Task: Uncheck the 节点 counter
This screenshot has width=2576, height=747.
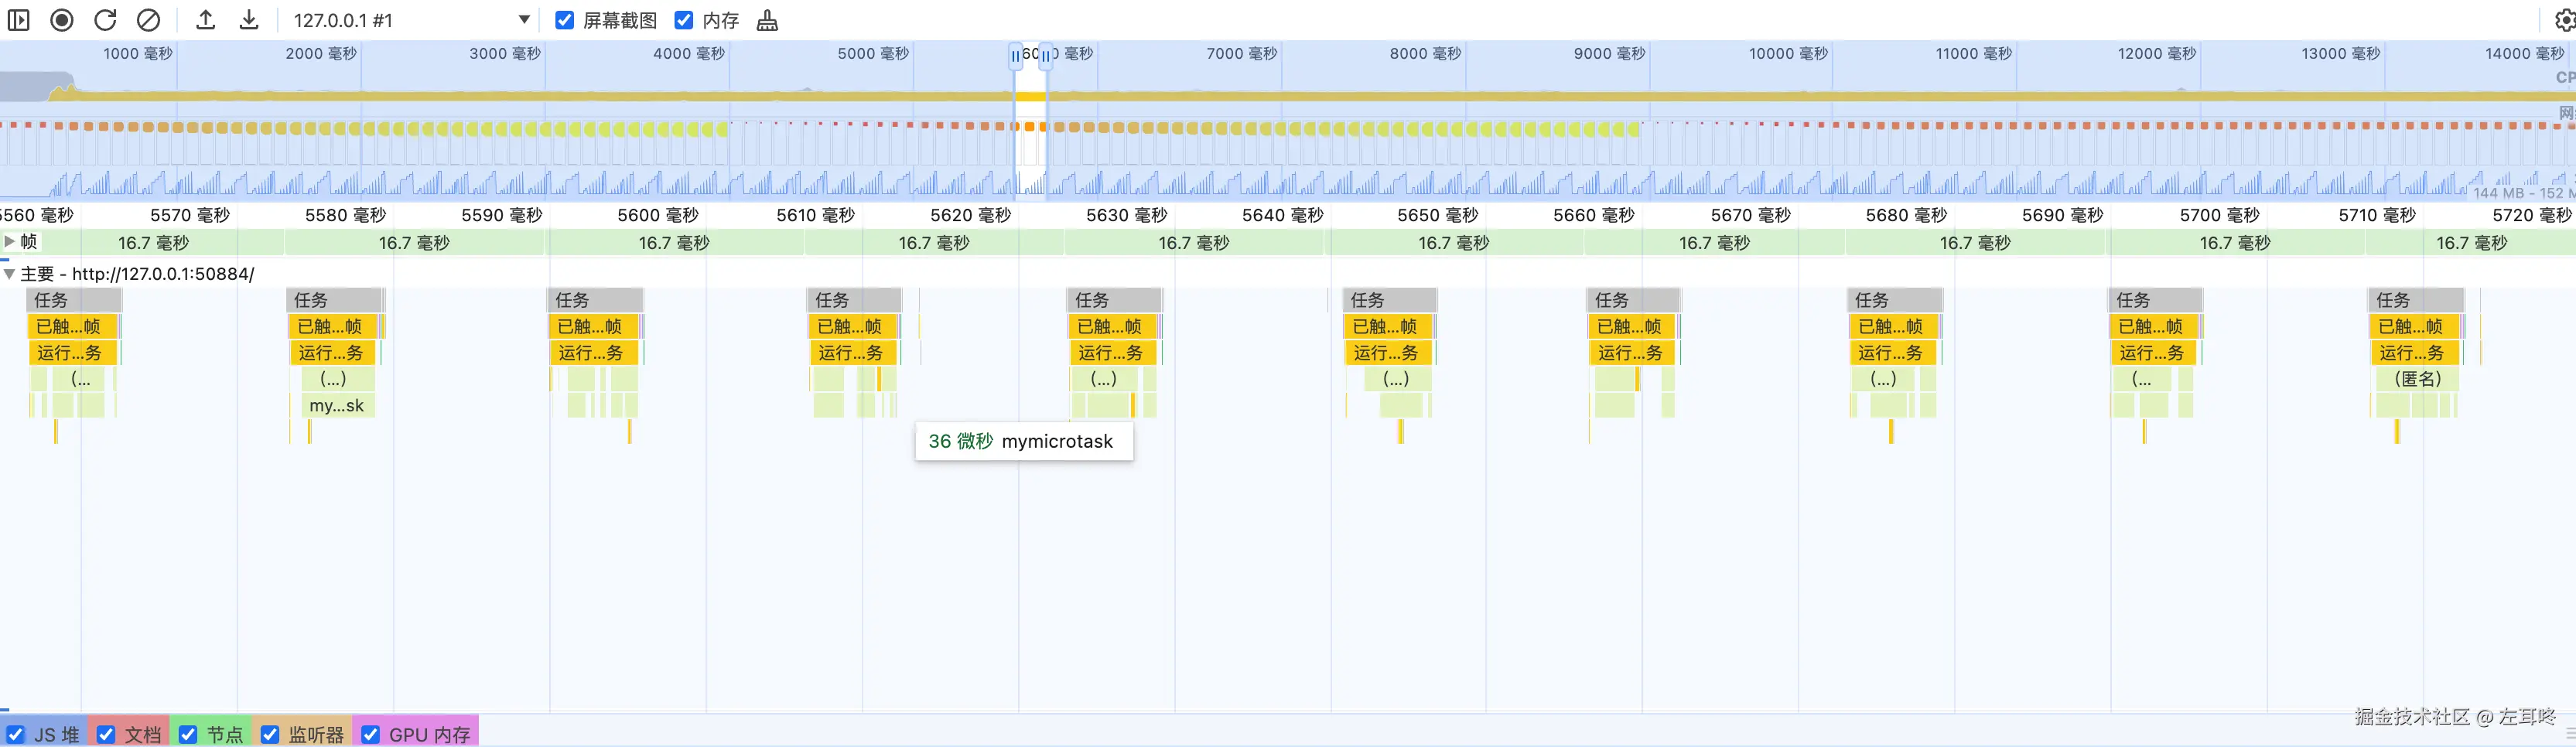Action: tap(188, 734)
